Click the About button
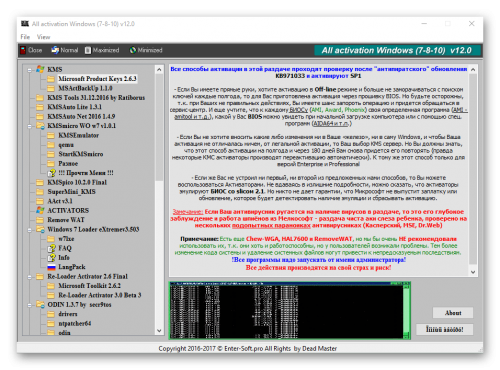 click(453, 313)
